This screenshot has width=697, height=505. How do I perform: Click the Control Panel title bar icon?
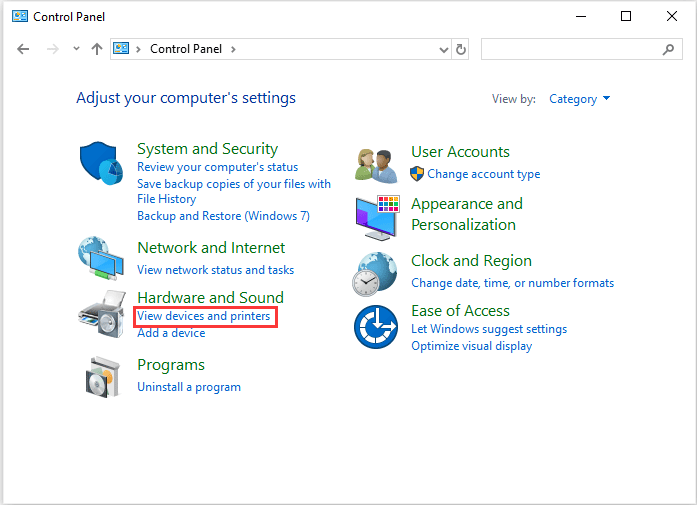pos(20,16)
